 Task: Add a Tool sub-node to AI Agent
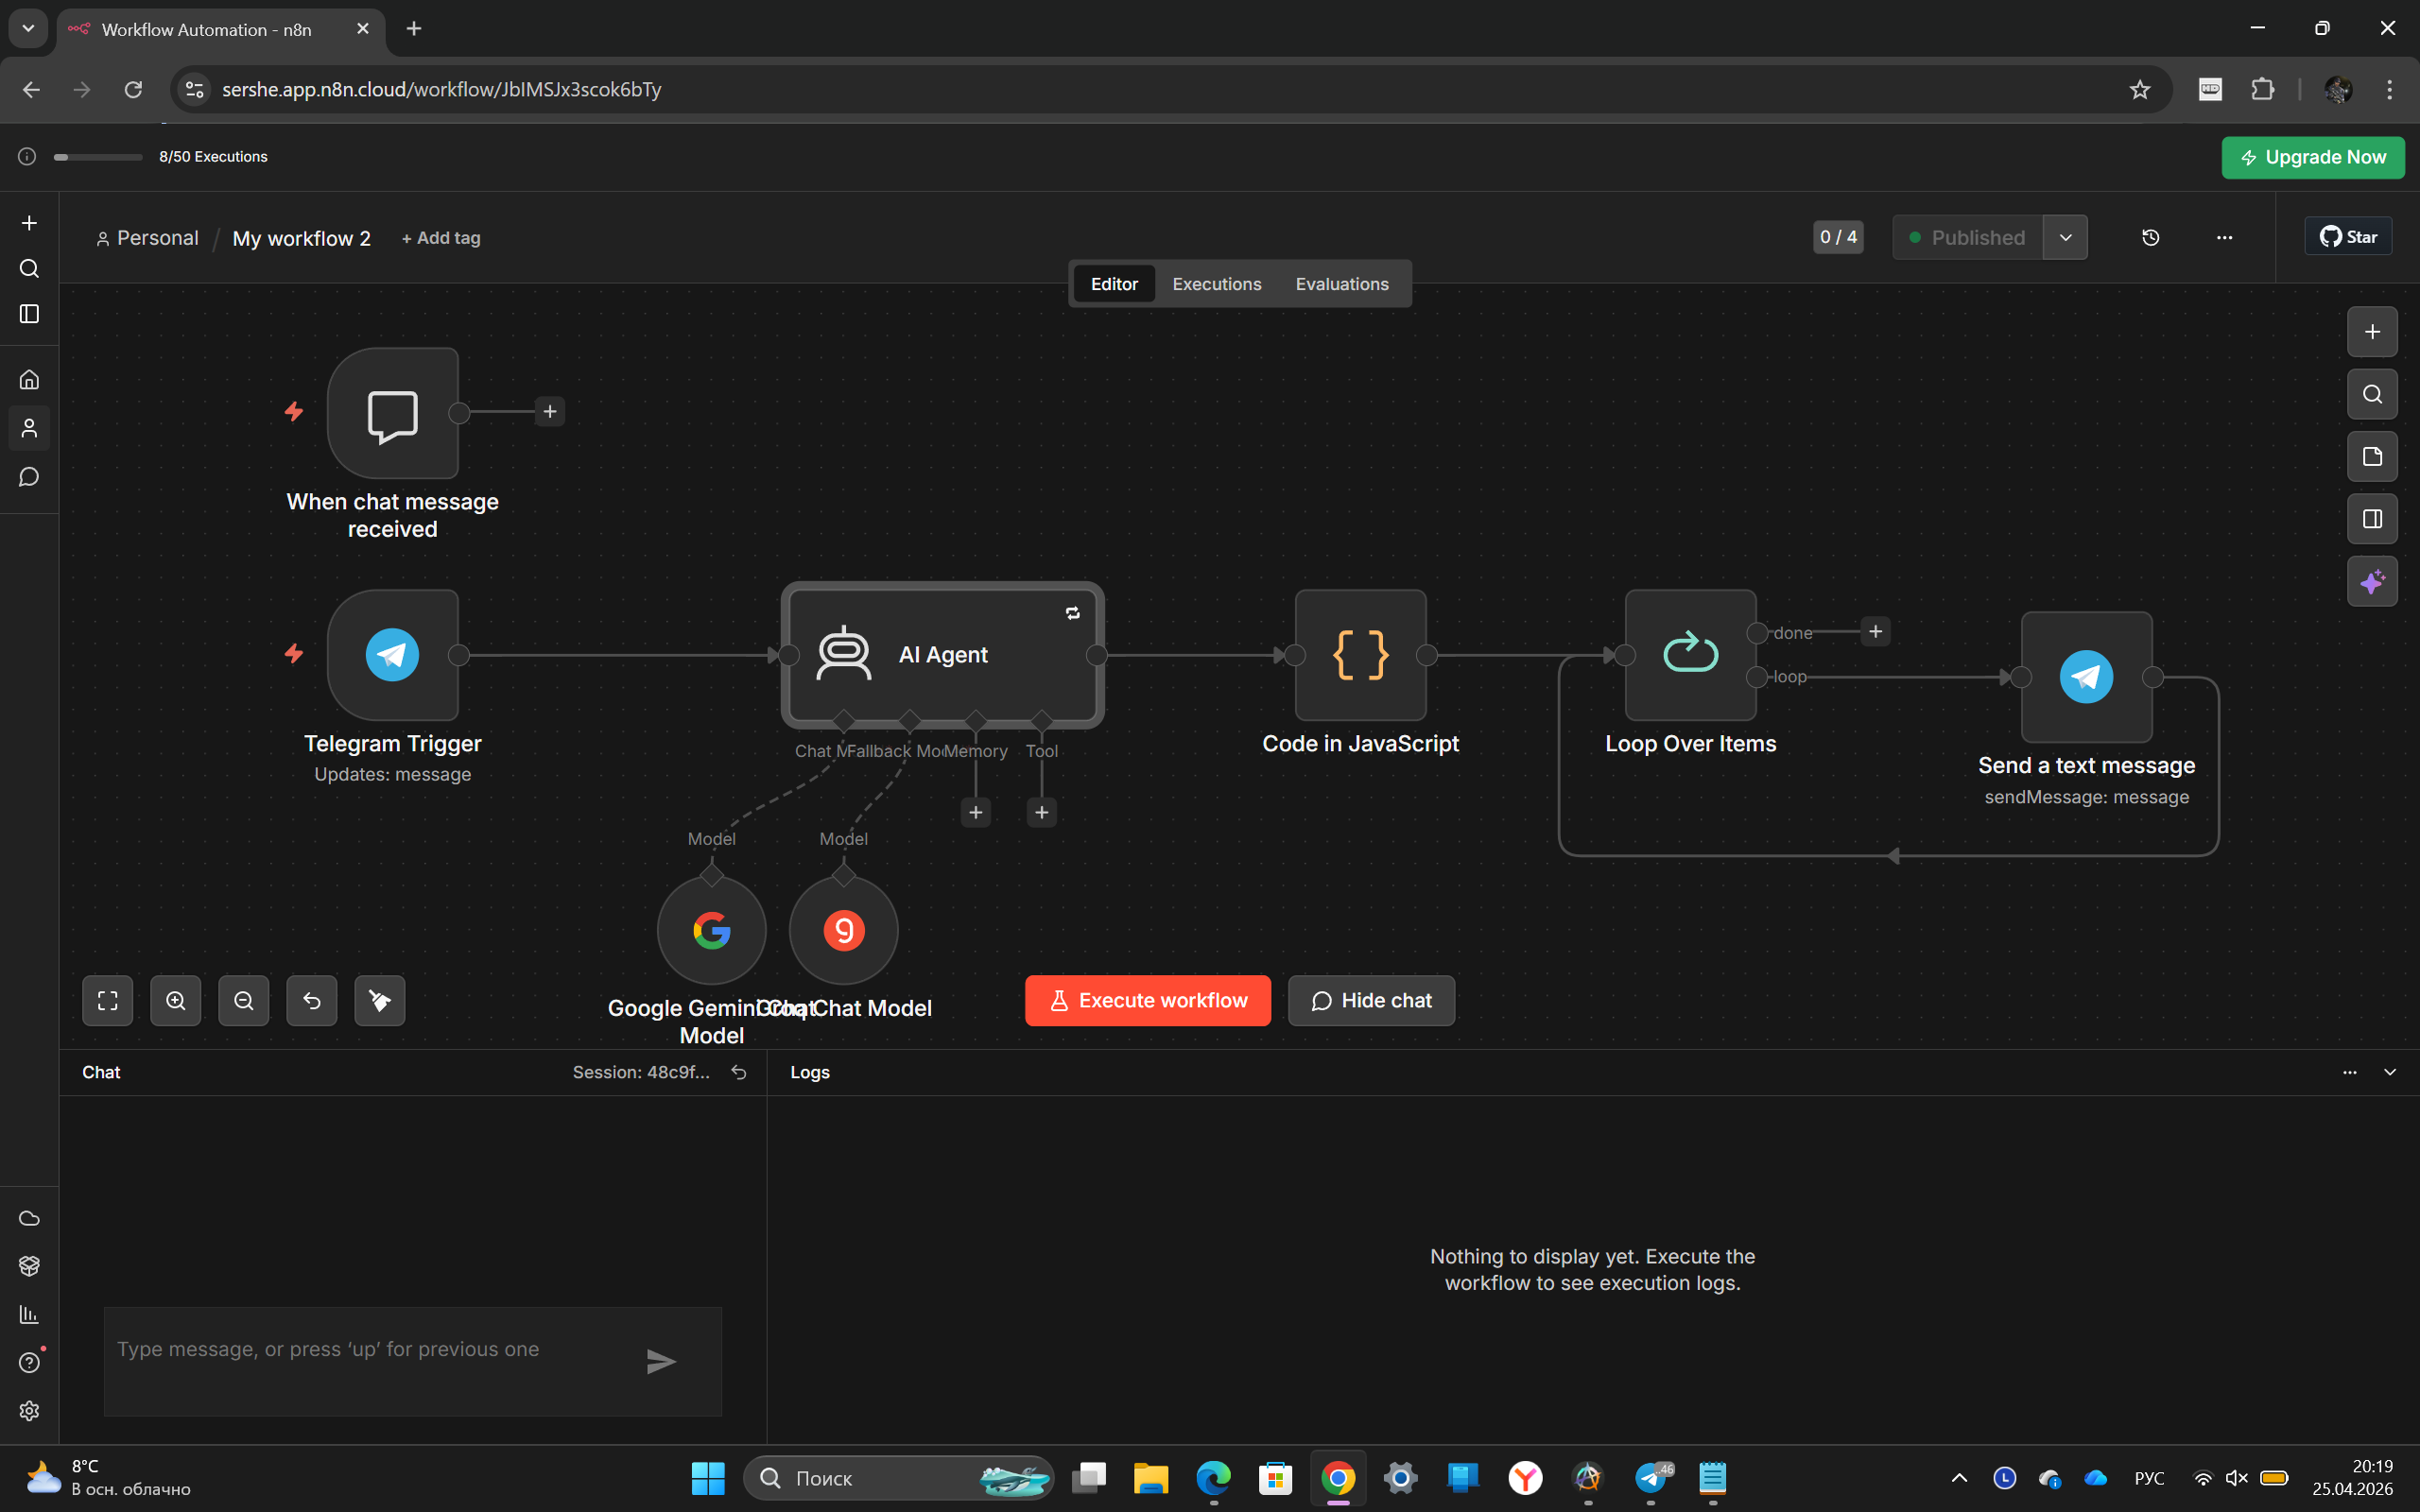click(x=1041, y=813)
